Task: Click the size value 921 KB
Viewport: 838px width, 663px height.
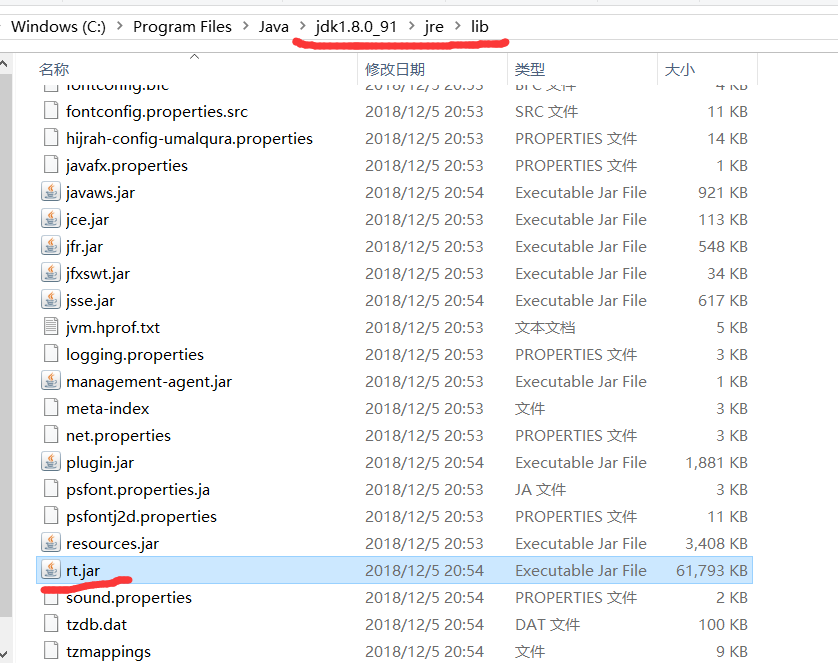Action: (x=723, y=192)
